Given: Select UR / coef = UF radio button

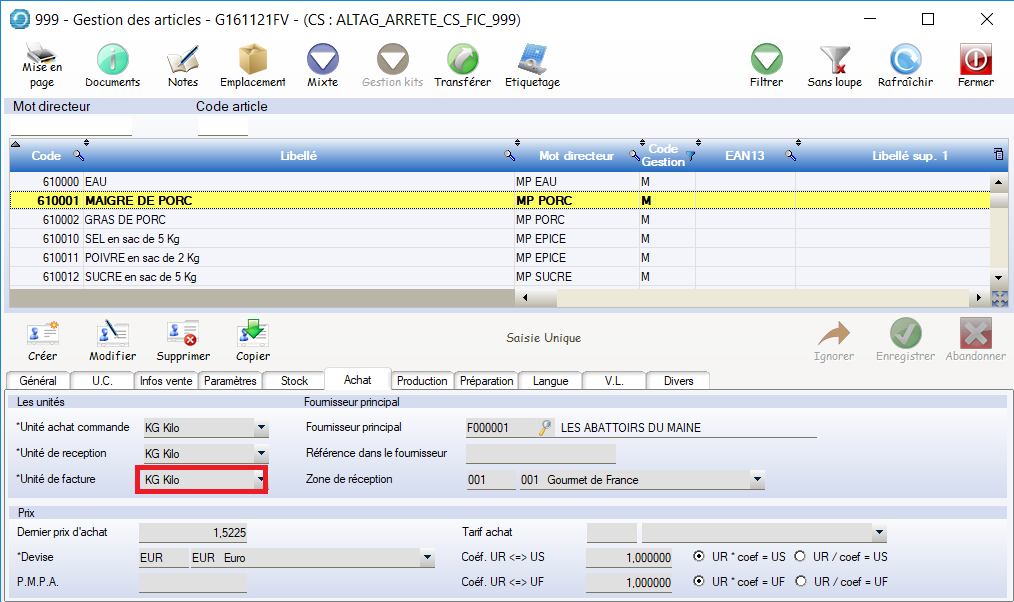Looking at the screenshot, I should pos(800,582).
